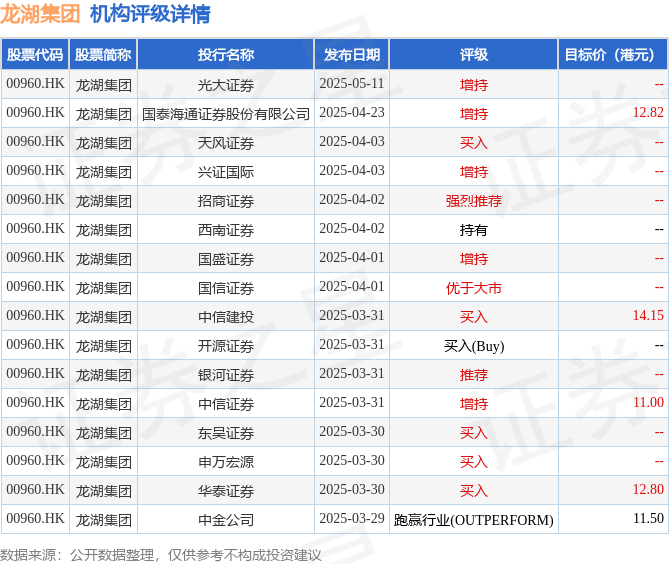The height and width of the screenshot is (564, 669).
Task: Click the 机构评级详情 blue title
Action: tap(150, 14)
